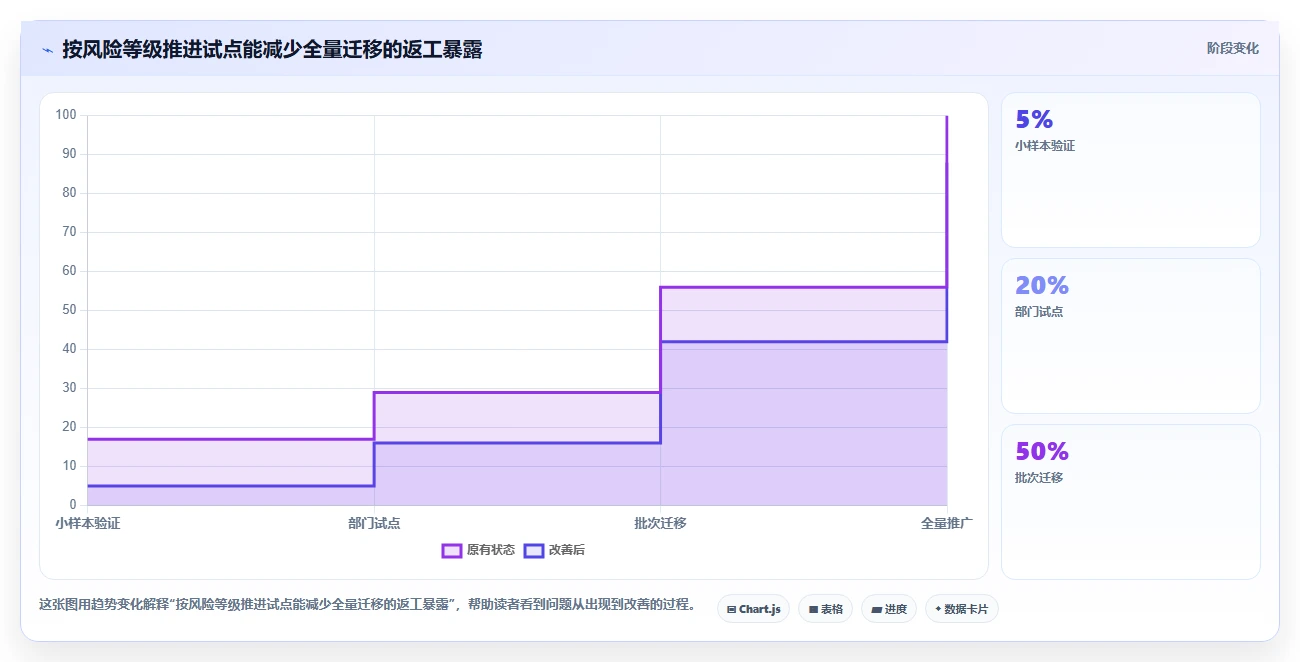Click the header icon beside the title

coord(47,49)
